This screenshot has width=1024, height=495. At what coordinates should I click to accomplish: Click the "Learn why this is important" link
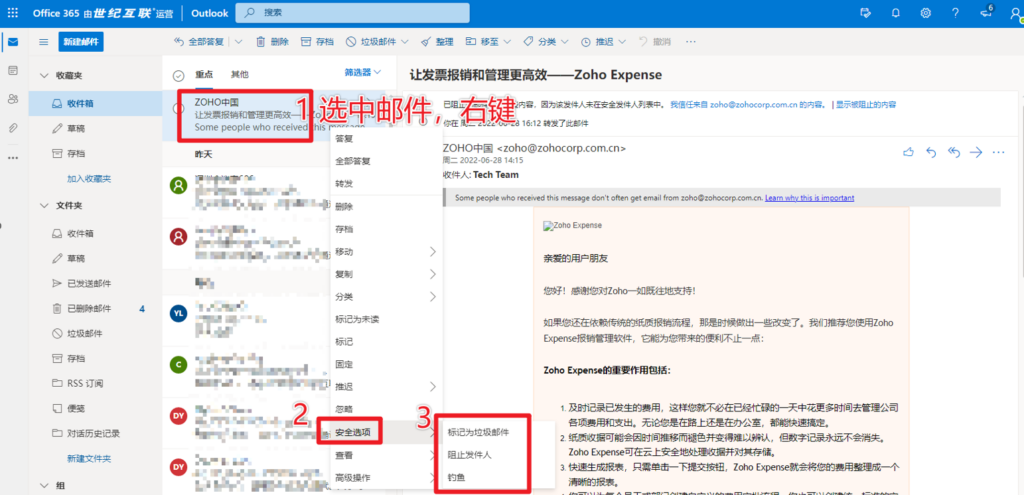coord(809,198)
